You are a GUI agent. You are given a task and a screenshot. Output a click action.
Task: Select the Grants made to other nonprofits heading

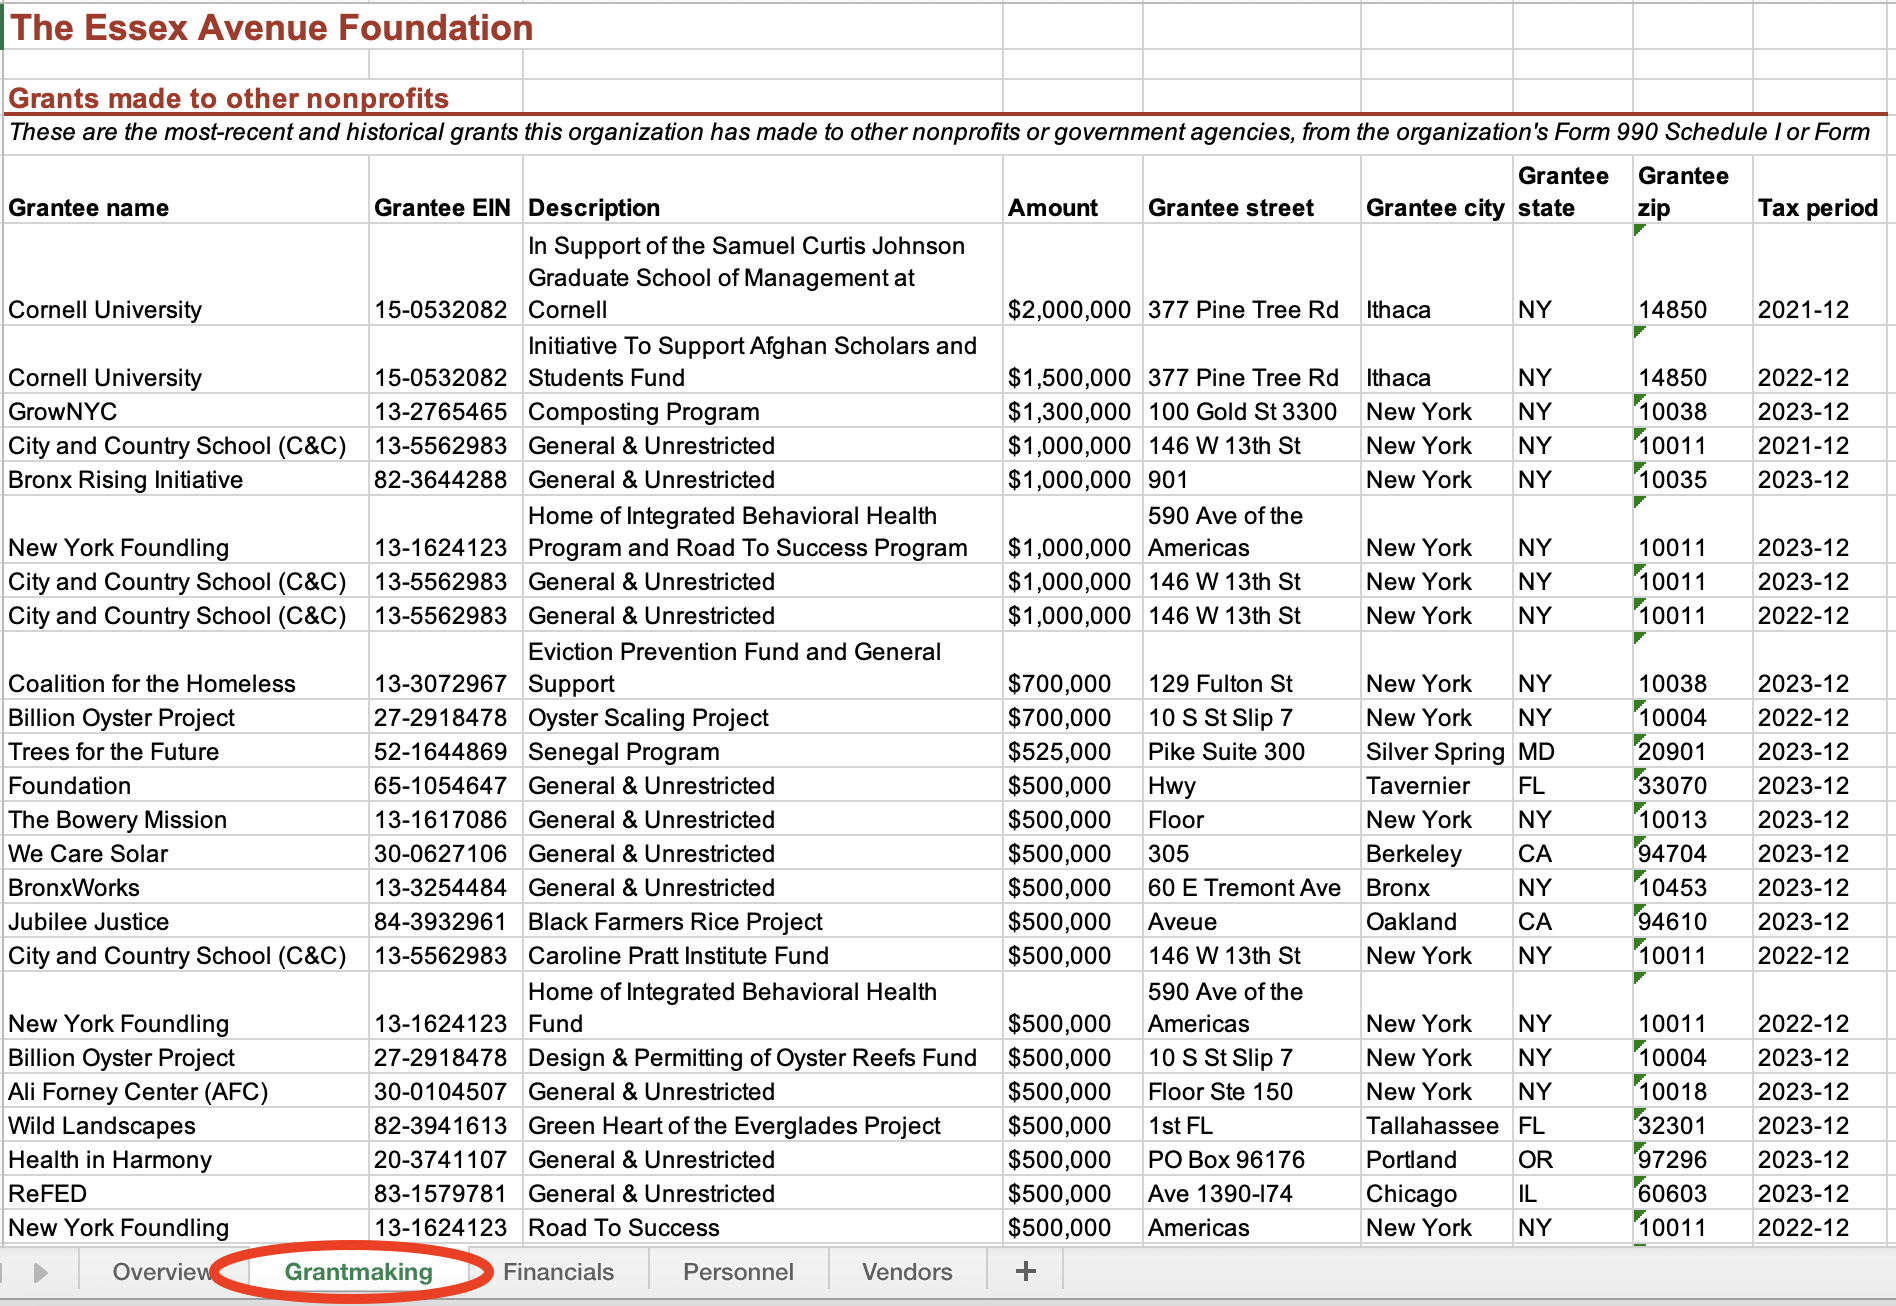coord(228,98)
